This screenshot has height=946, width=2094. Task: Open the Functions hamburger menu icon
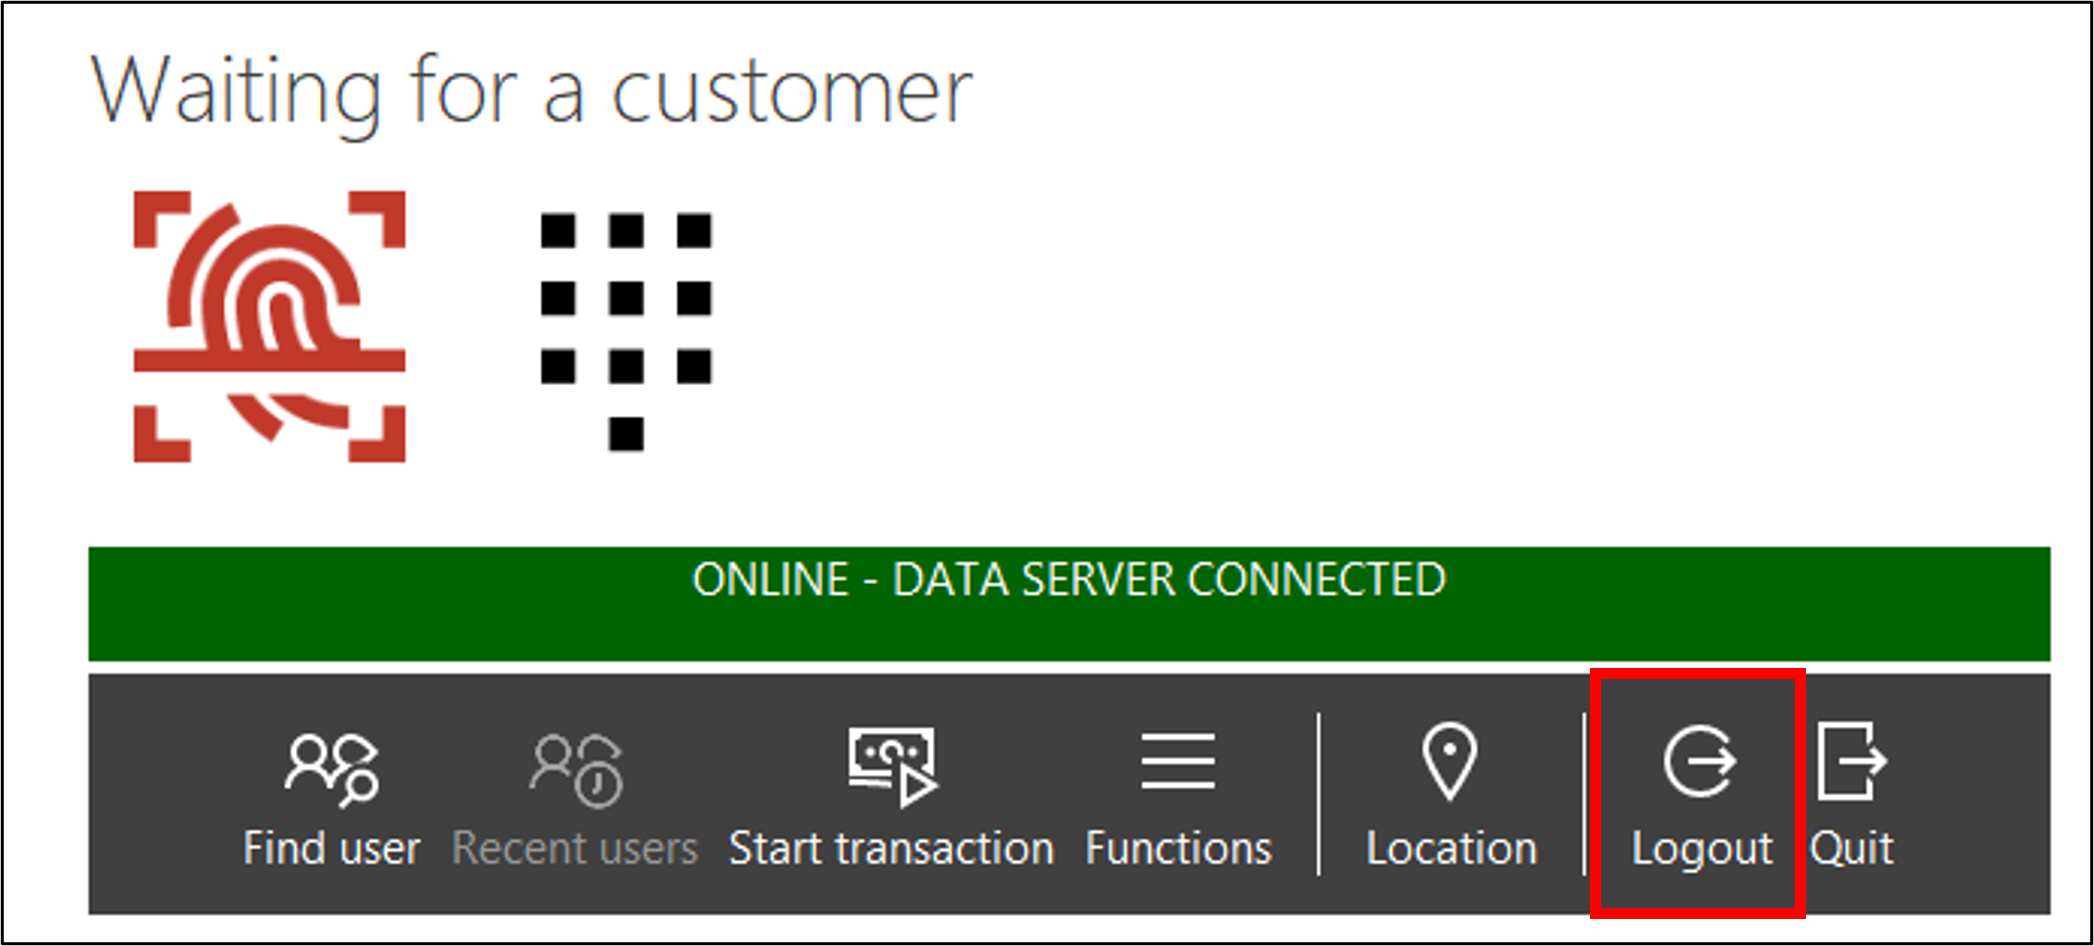[x=1178, y=761]
